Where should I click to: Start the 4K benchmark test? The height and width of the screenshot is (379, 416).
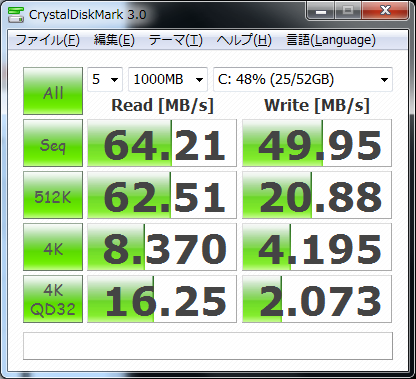(53, 247)
